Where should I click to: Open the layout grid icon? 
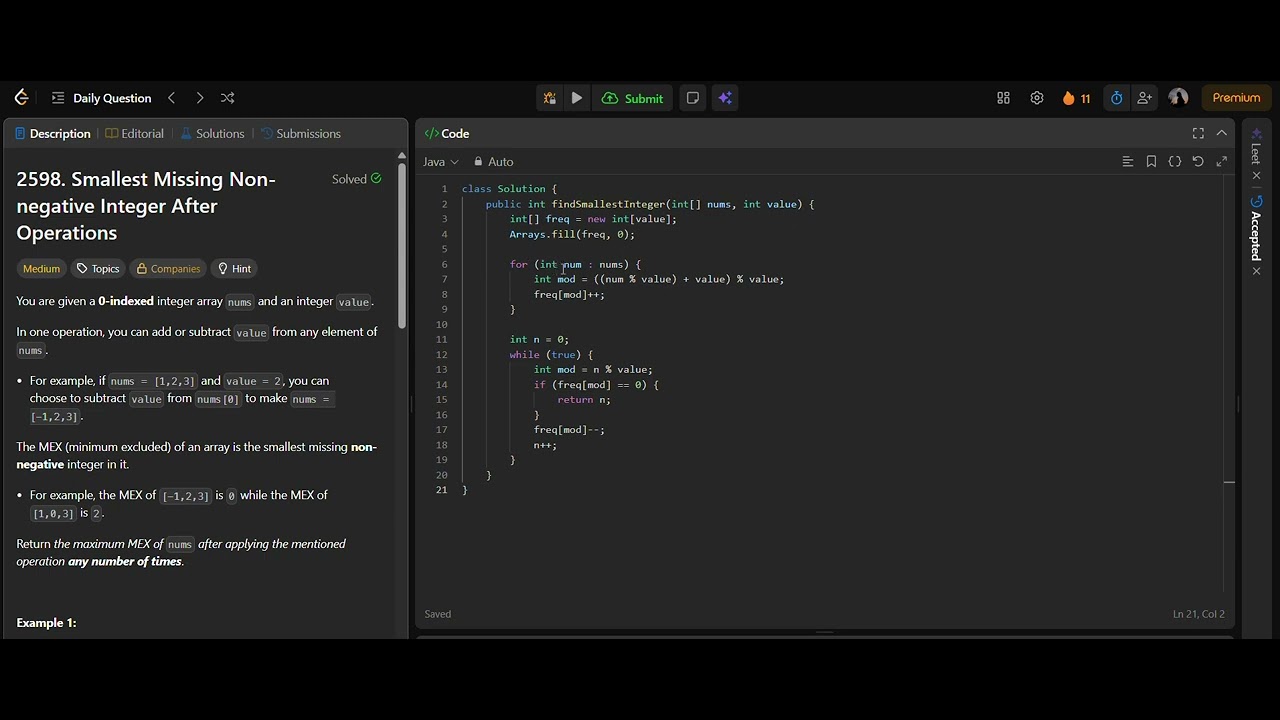pyautogui.click(x=1003, y=98)
